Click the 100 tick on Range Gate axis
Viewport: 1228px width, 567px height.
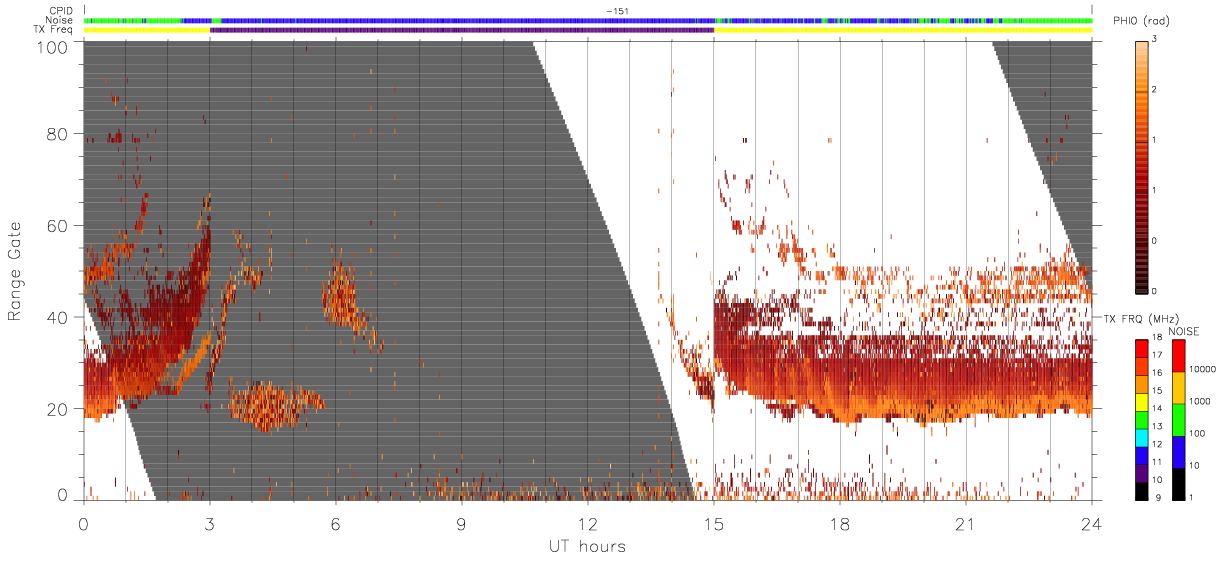[52, 47]
